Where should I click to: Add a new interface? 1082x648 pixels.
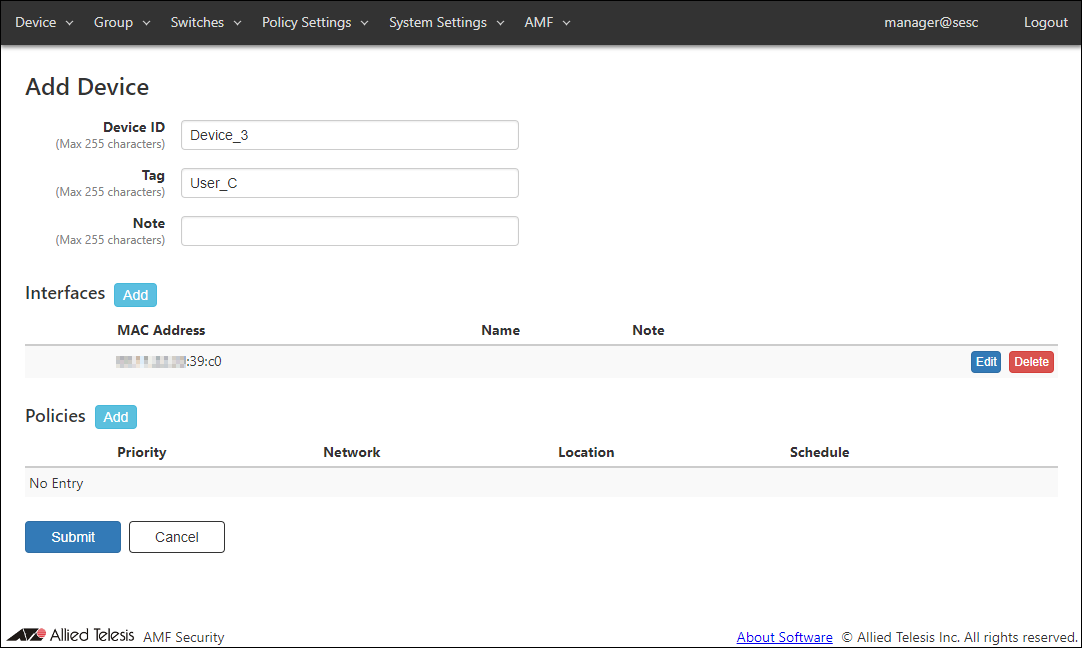(135, 295)
